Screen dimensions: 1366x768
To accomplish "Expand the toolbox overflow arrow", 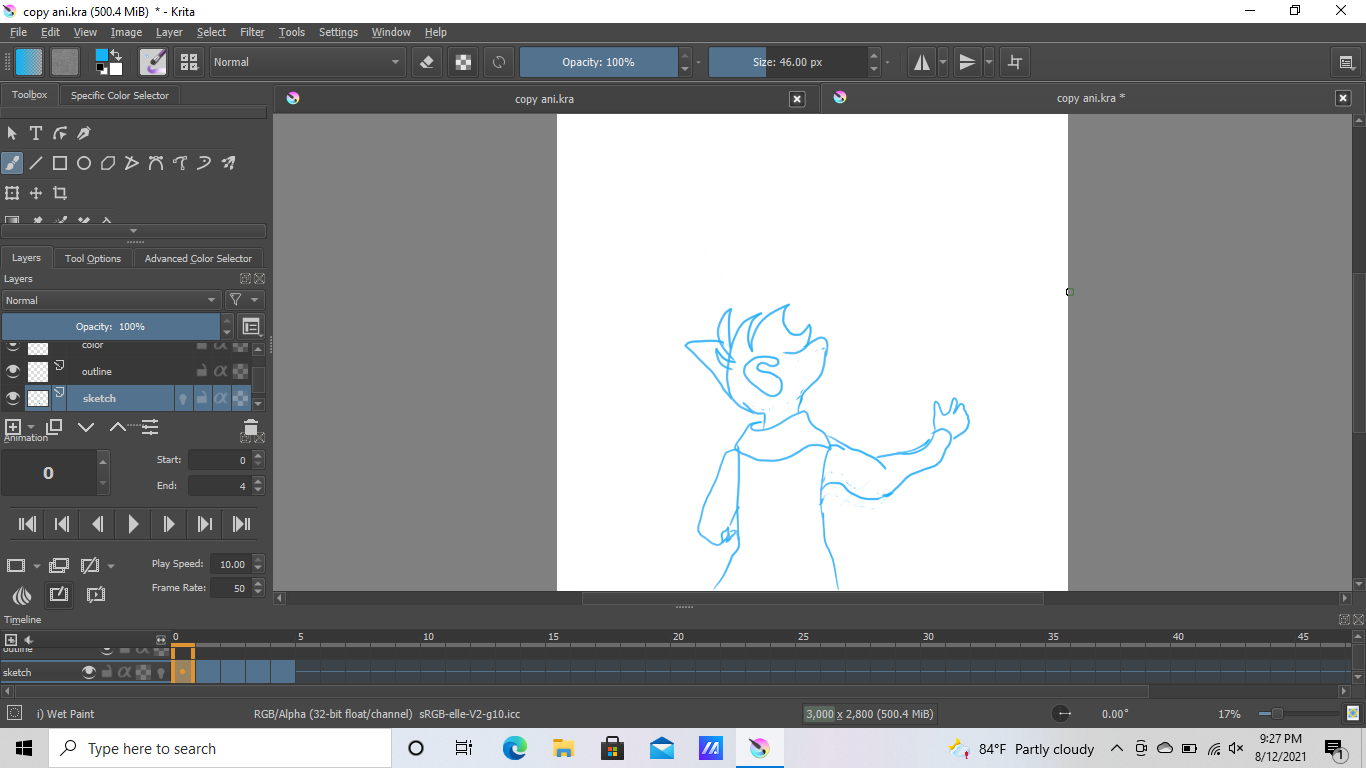I will (134, 231).
